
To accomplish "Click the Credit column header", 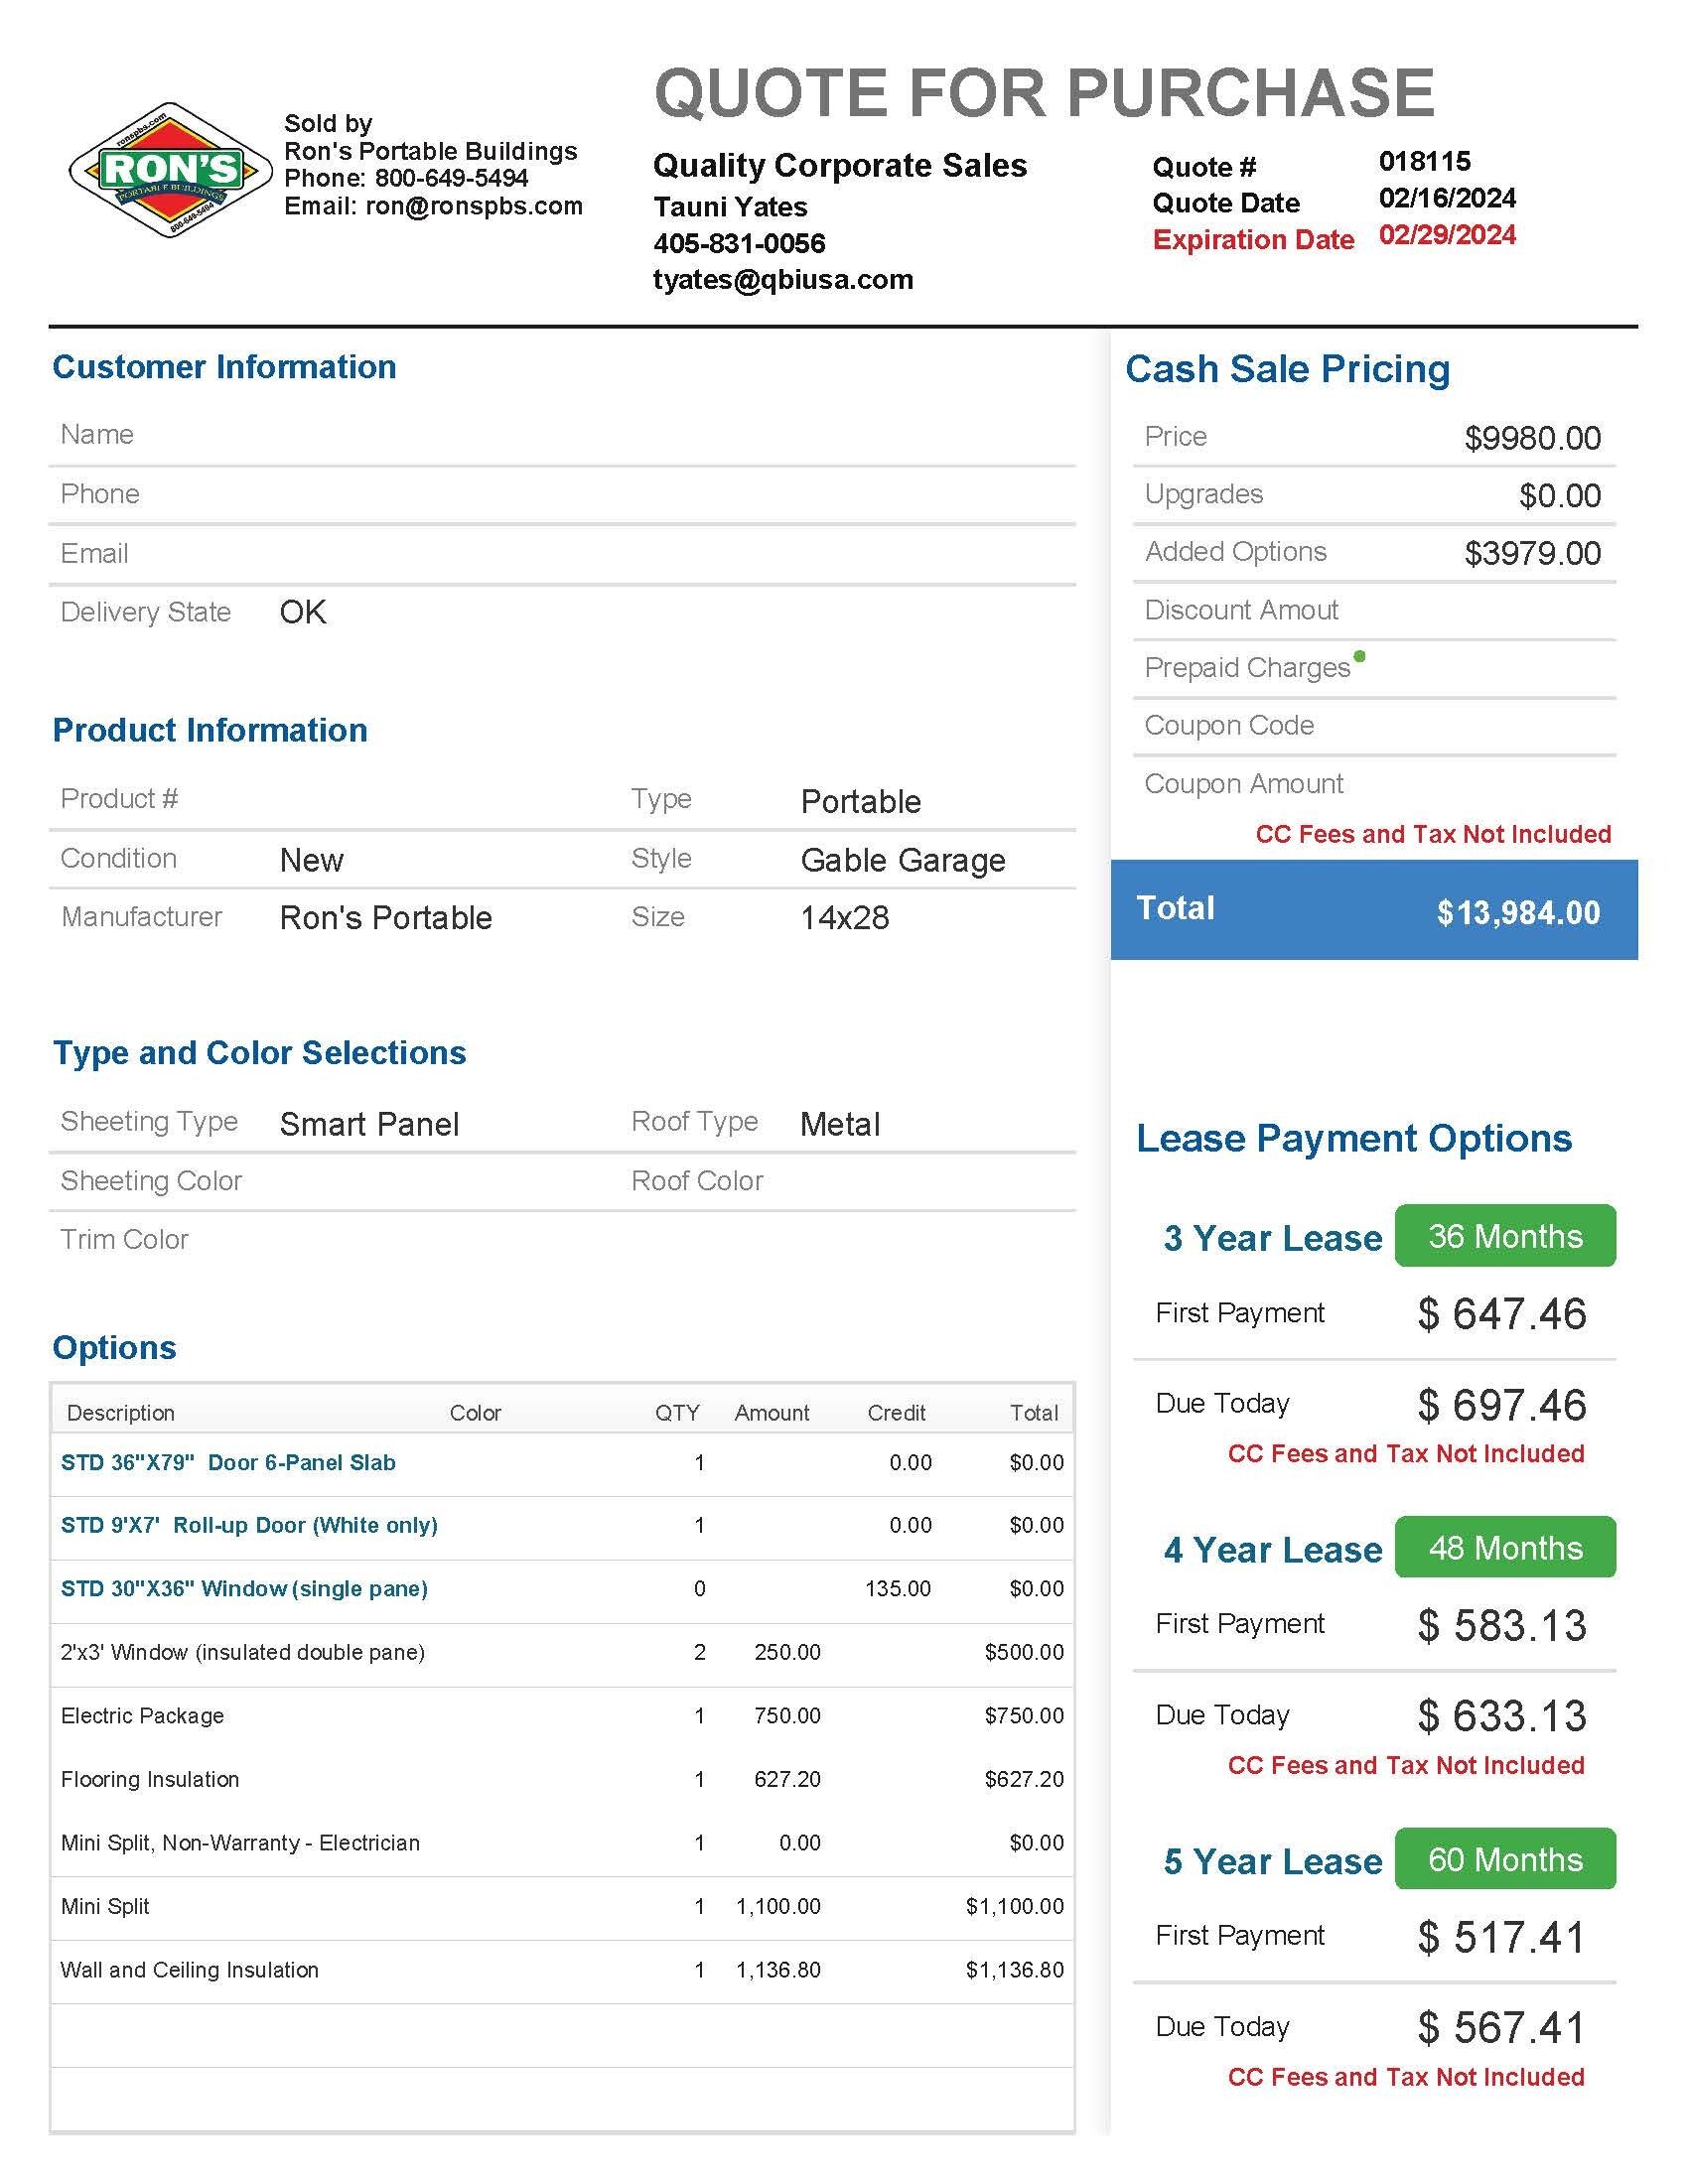I will click(896, 1413).
